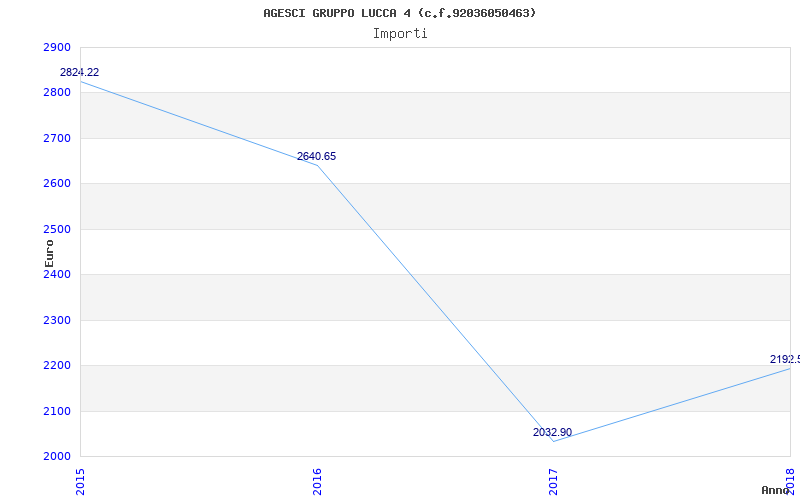
Task: Click the 2015 x-axis year label
Action: [80, 481]
